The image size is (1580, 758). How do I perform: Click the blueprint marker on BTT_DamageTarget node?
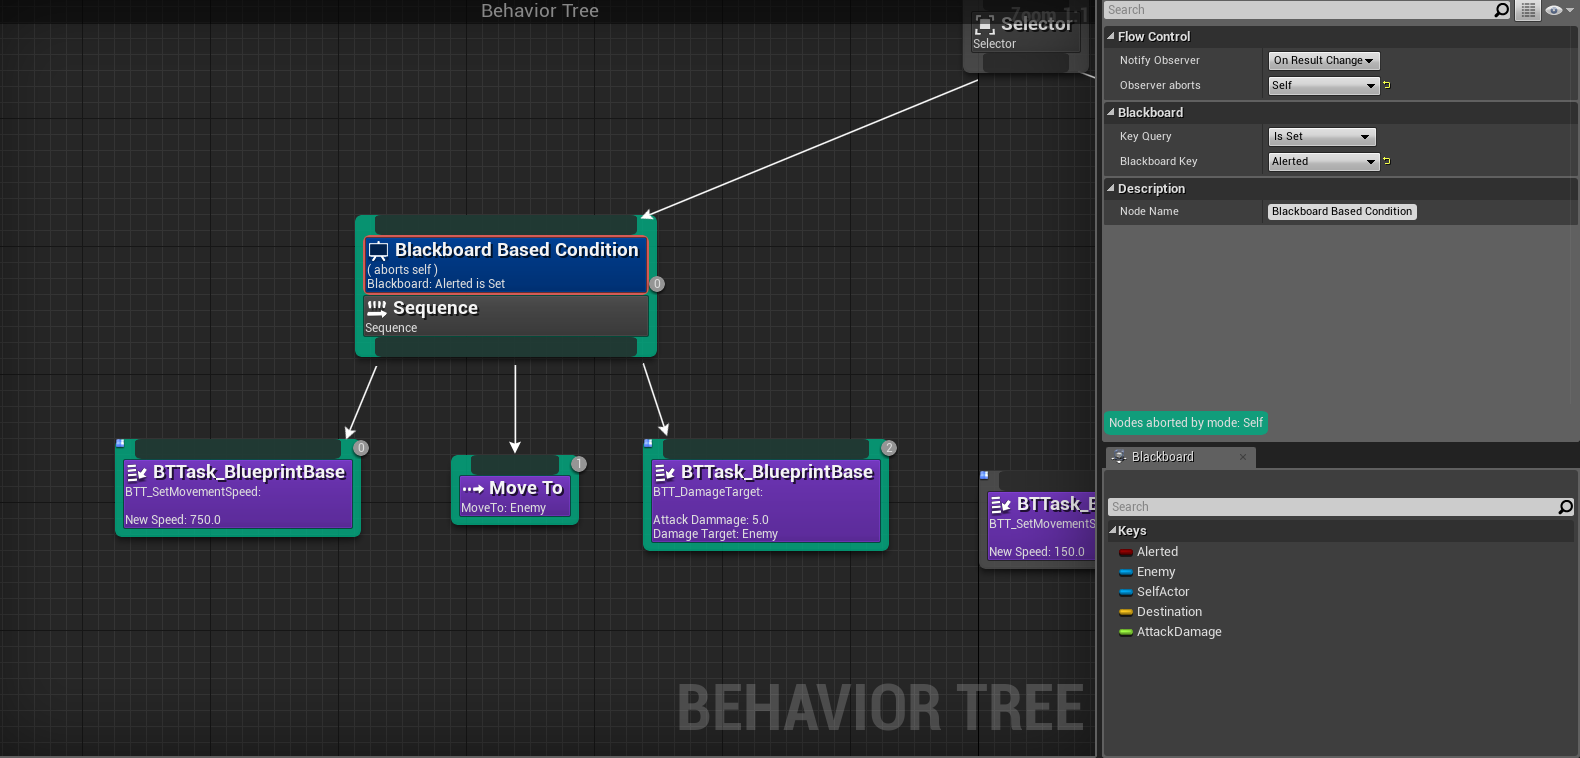648,443
